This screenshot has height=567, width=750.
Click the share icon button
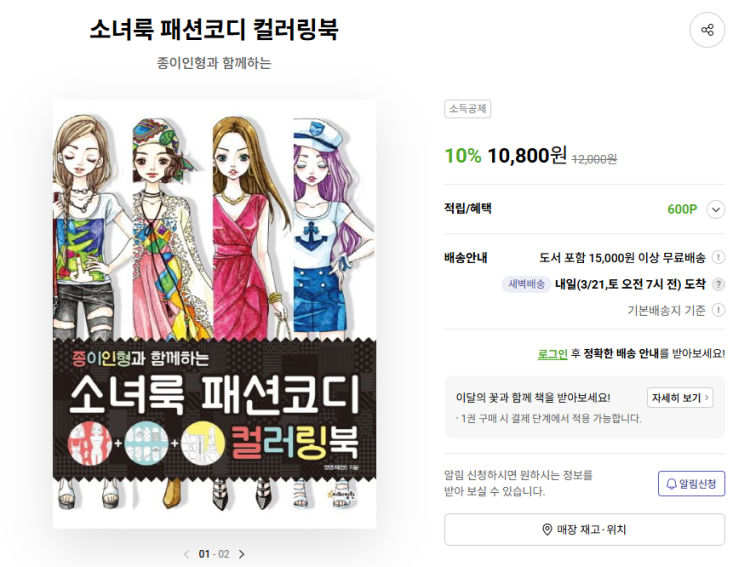(x=707, y=30)
